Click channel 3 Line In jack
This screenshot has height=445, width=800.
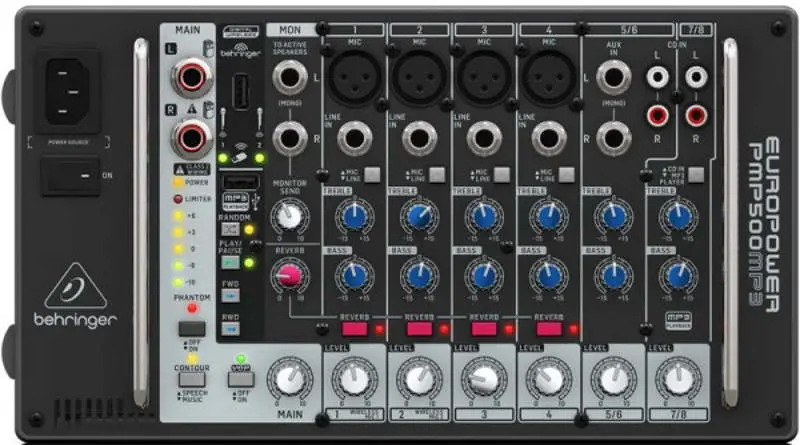coord(484,138)
